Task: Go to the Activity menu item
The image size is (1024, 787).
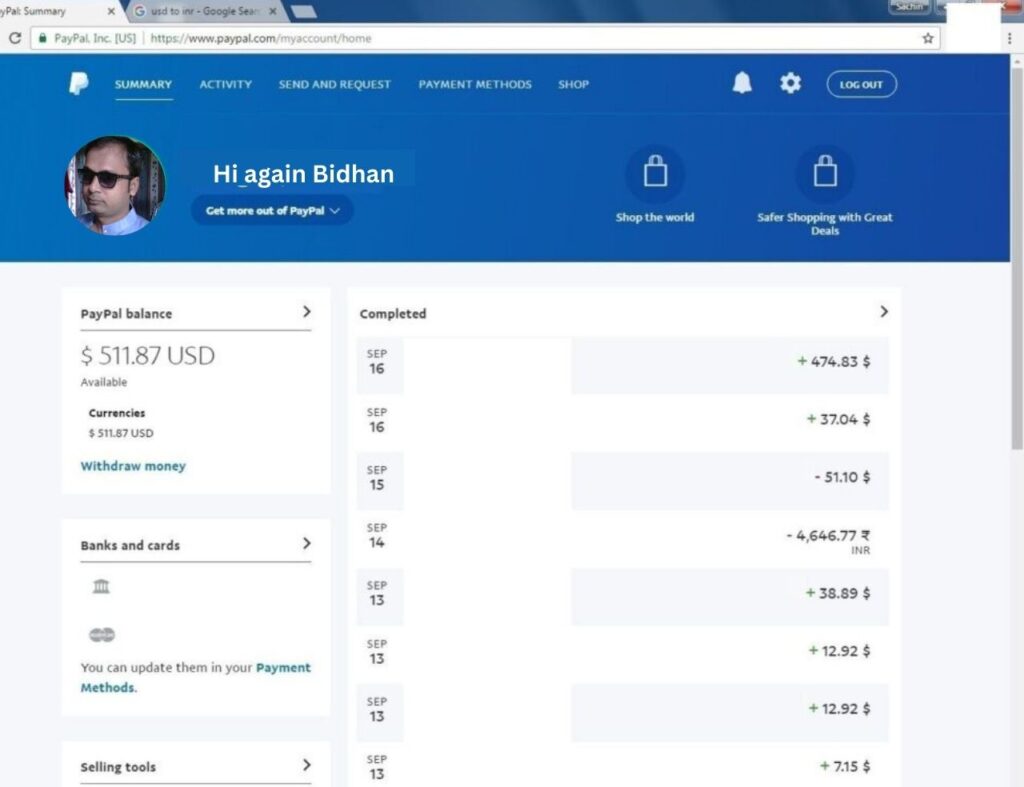Action: (225, 85)
